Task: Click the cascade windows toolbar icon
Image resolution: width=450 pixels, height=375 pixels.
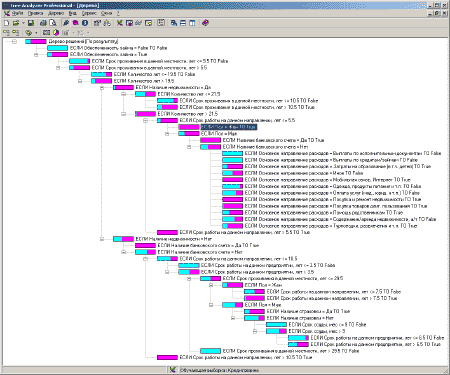Action: [174, 23]
